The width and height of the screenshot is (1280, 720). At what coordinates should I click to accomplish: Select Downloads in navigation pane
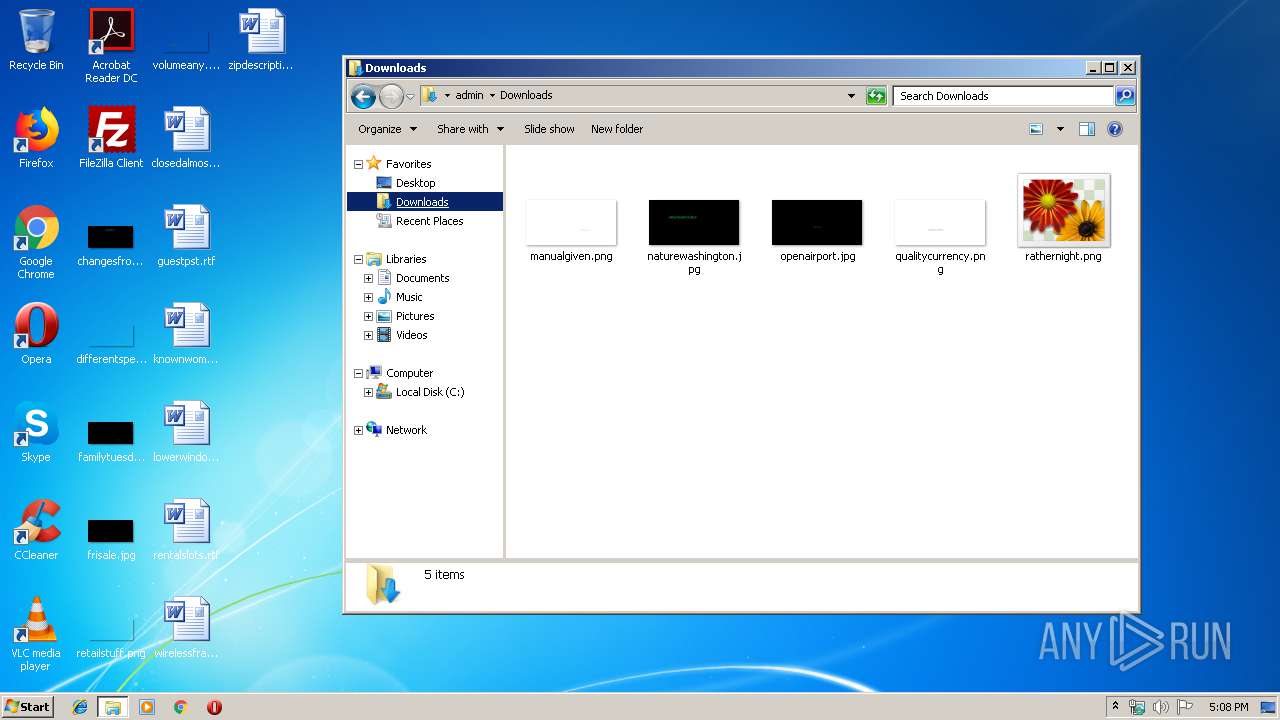pyautogui.click(x=422, y=202)
